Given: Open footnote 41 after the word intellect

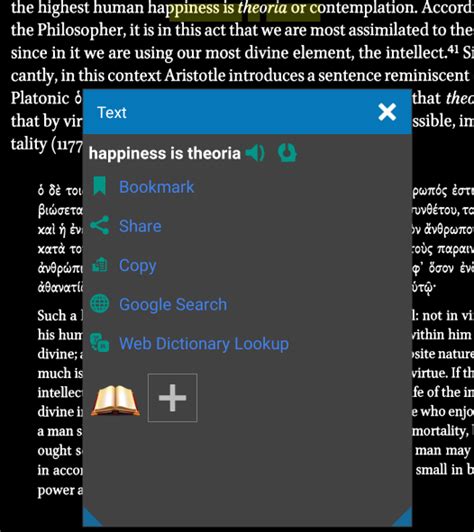Looking at the screenshot, I should click(x=454, y=50).
